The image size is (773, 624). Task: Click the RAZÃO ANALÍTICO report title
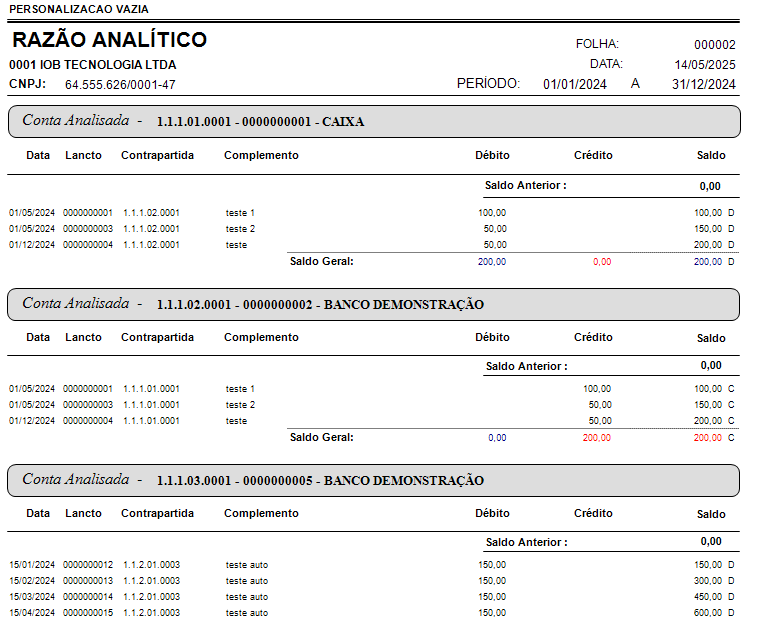[109, 40]
